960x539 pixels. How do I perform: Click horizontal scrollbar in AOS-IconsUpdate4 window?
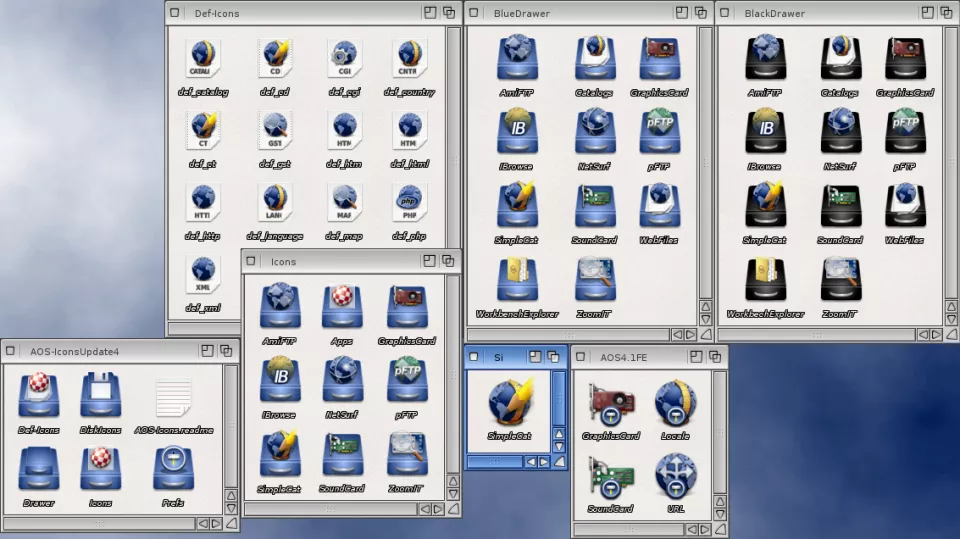click(x=100, y=523)
